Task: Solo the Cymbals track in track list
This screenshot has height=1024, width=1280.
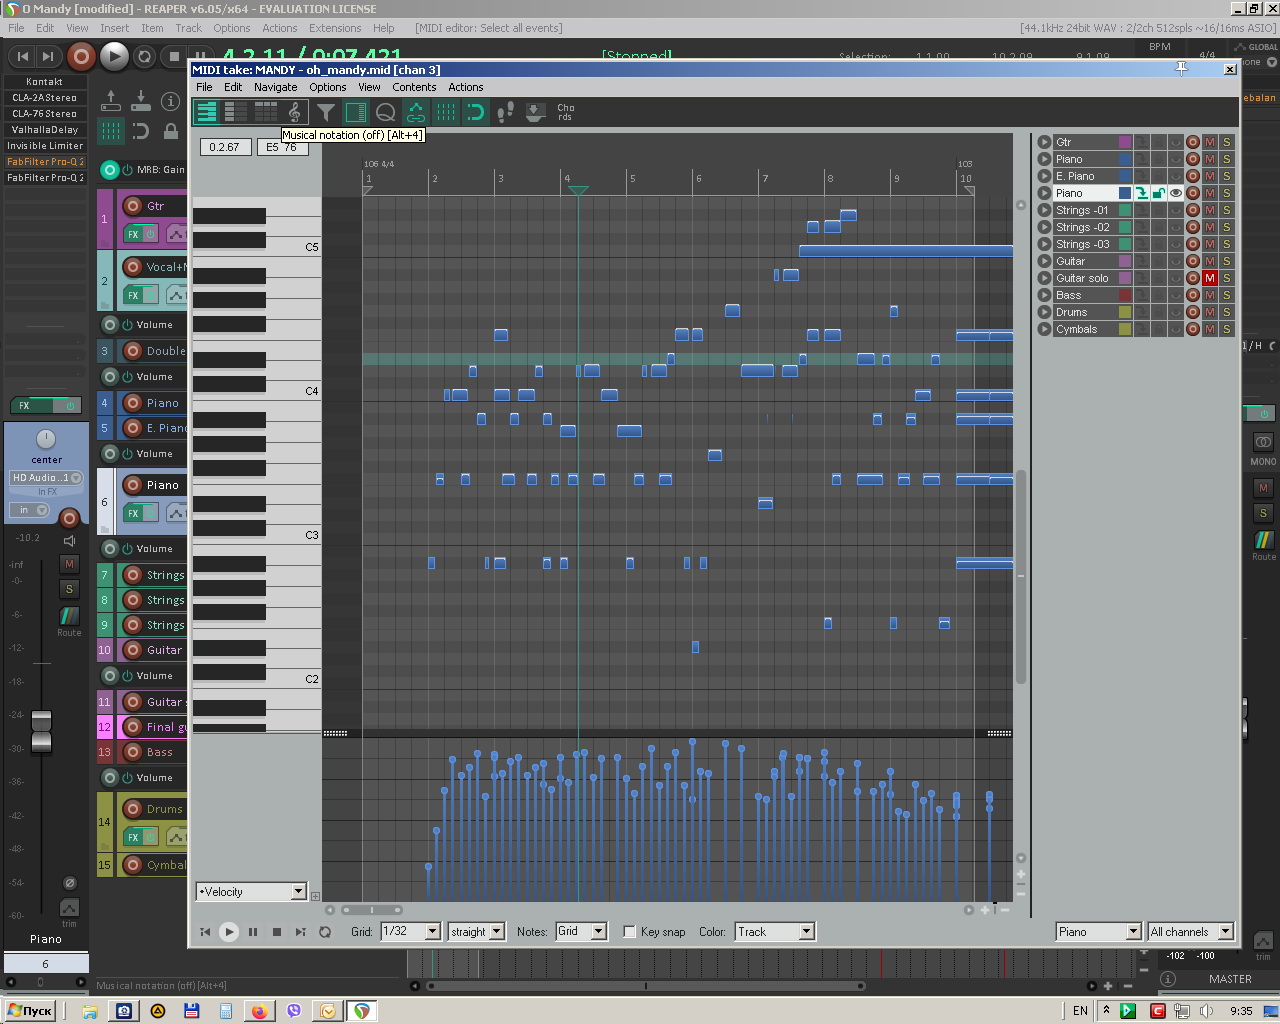Action: (x=1226, y=329)
